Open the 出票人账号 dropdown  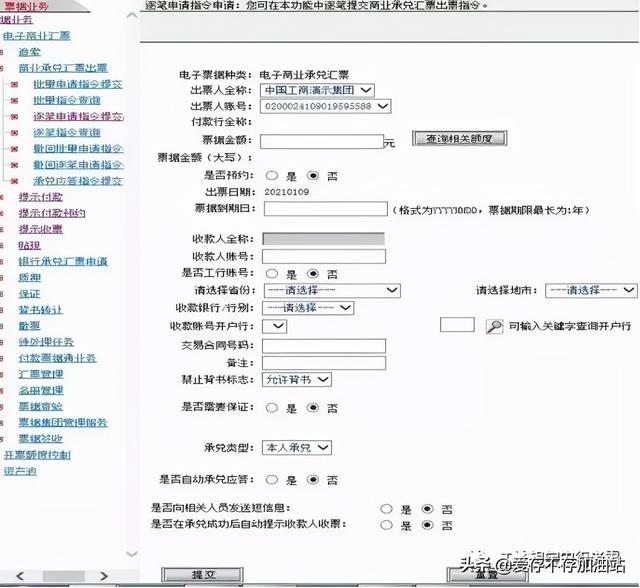pyautogui.click(x=325, y=107)
